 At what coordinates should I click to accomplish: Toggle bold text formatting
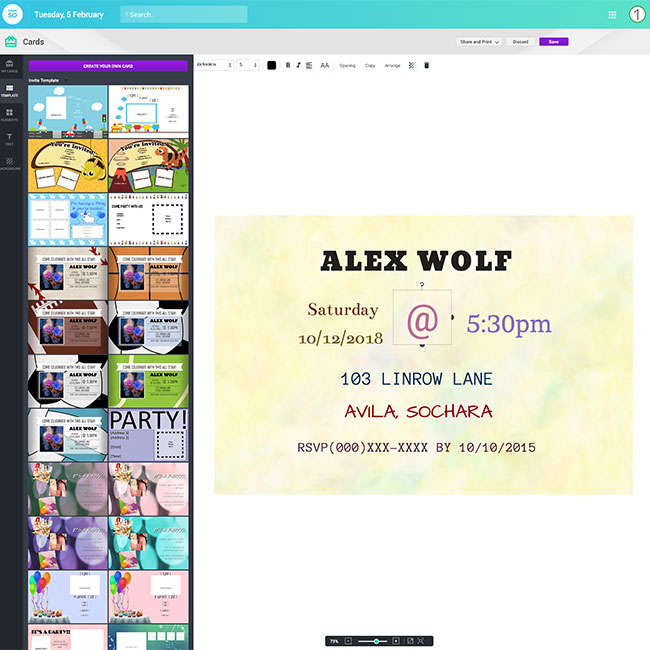click(x=288, y=65)
